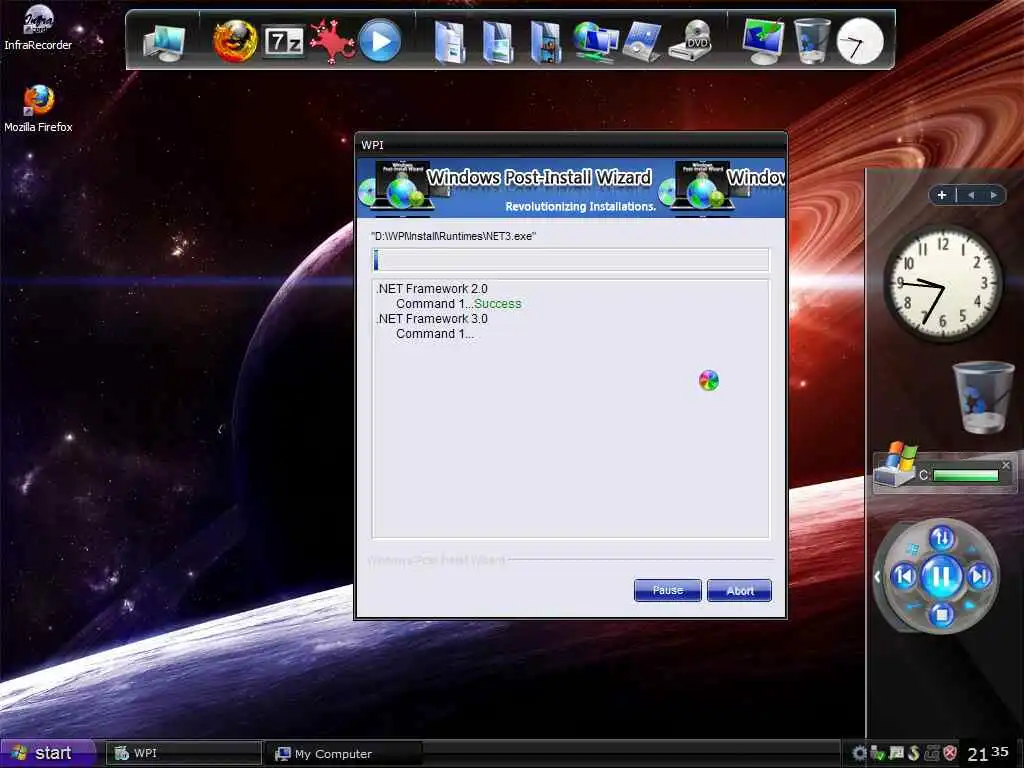Pause playback in media gadget
Image resolution: width=1024 pixels, height=768 pixels.
pos(941,576)
